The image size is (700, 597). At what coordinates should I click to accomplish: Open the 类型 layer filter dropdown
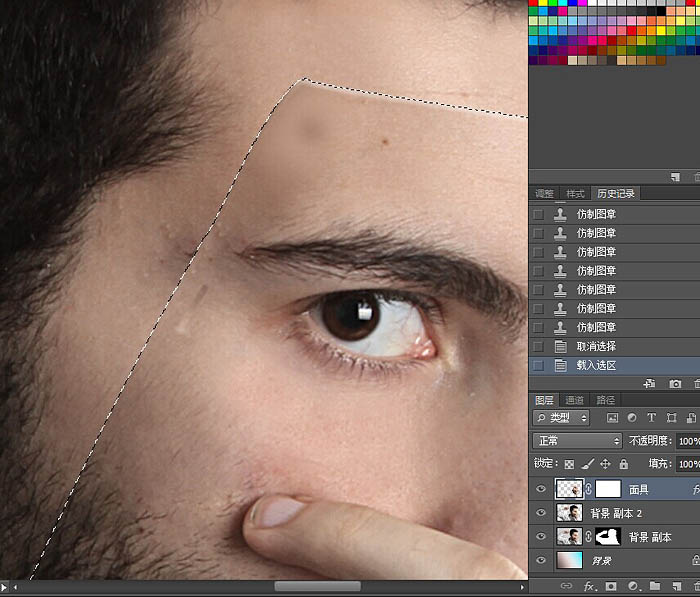click(561, 418)
